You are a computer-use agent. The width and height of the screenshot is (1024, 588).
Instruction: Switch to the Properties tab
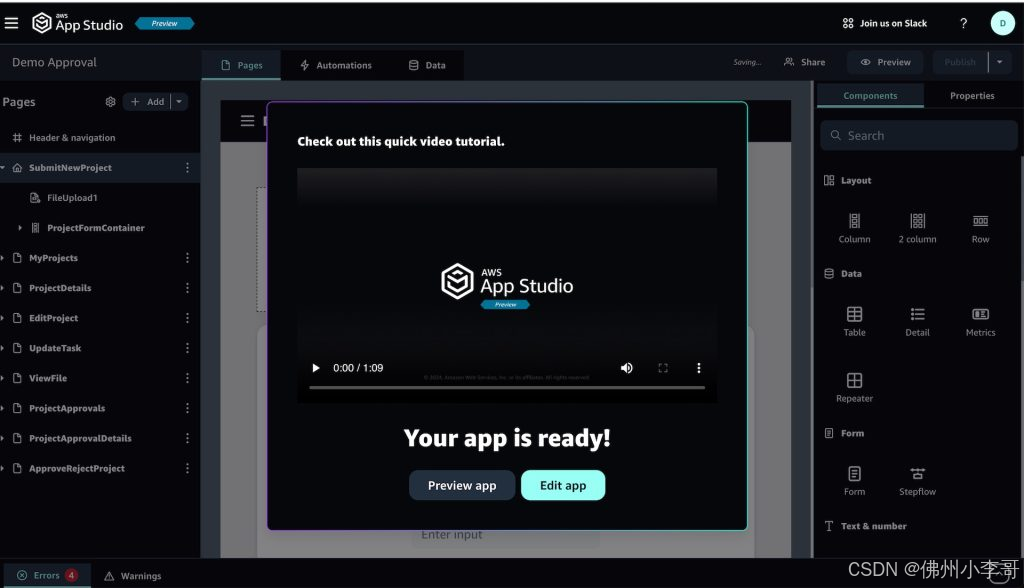pyautogui.click(x=972, y=95)
